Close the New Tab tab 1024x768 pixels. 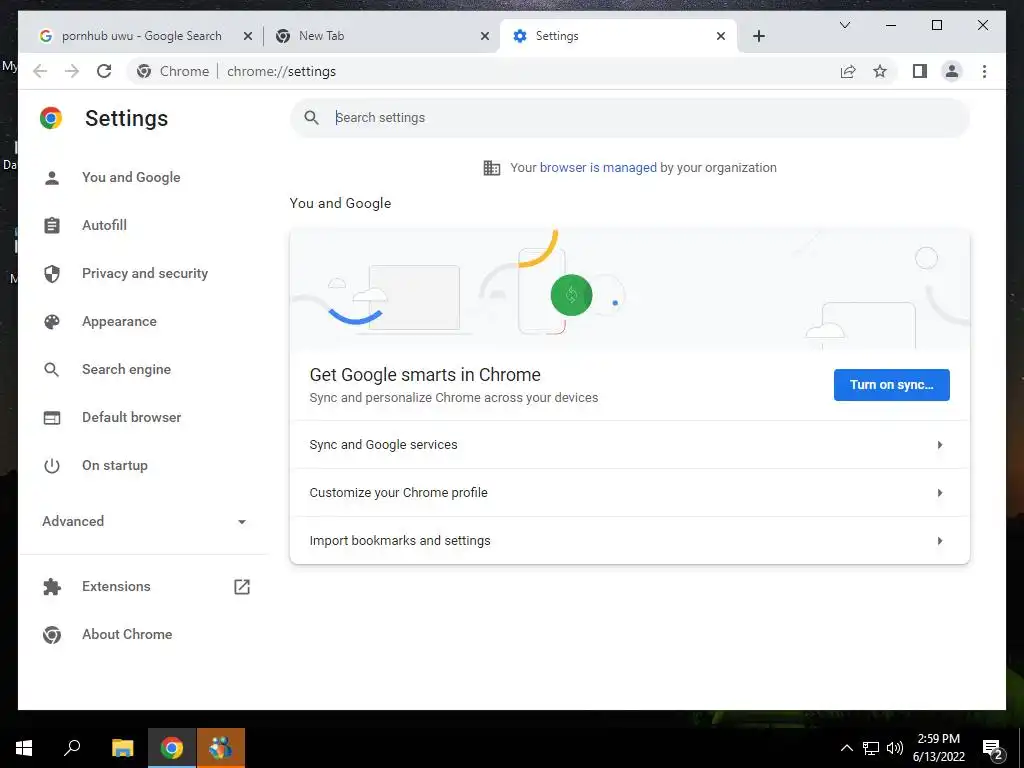click(485, 36)
